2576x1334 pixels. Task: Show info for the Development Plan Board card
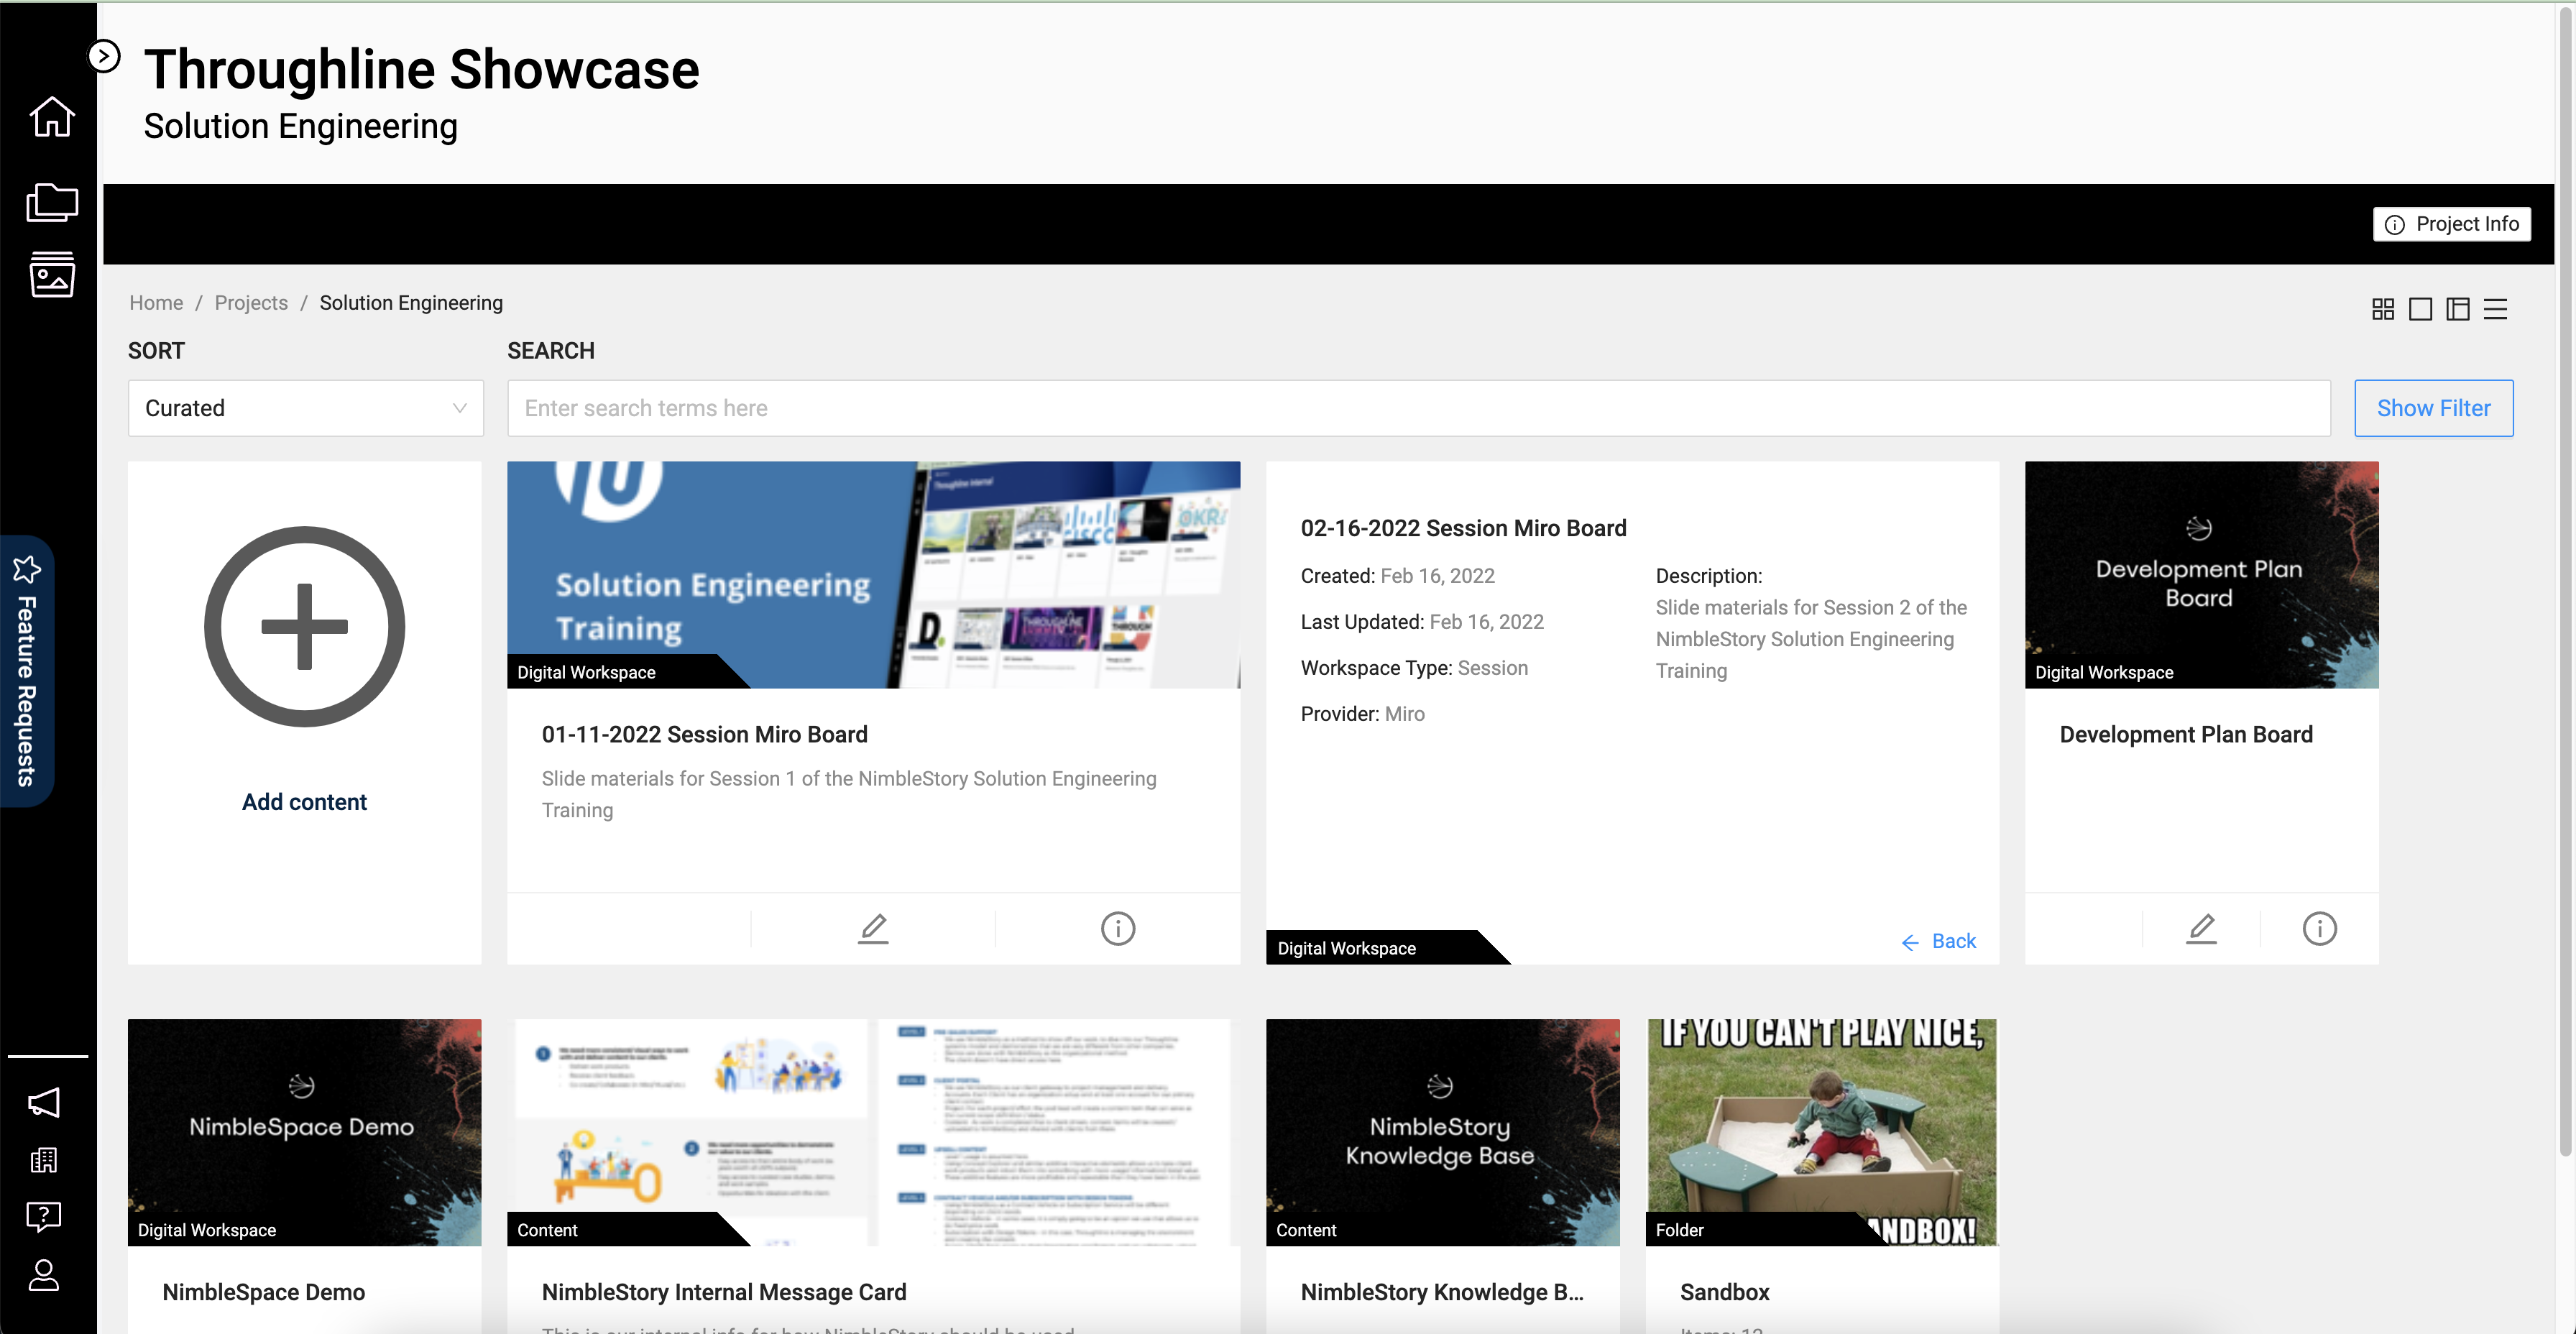2319,928
